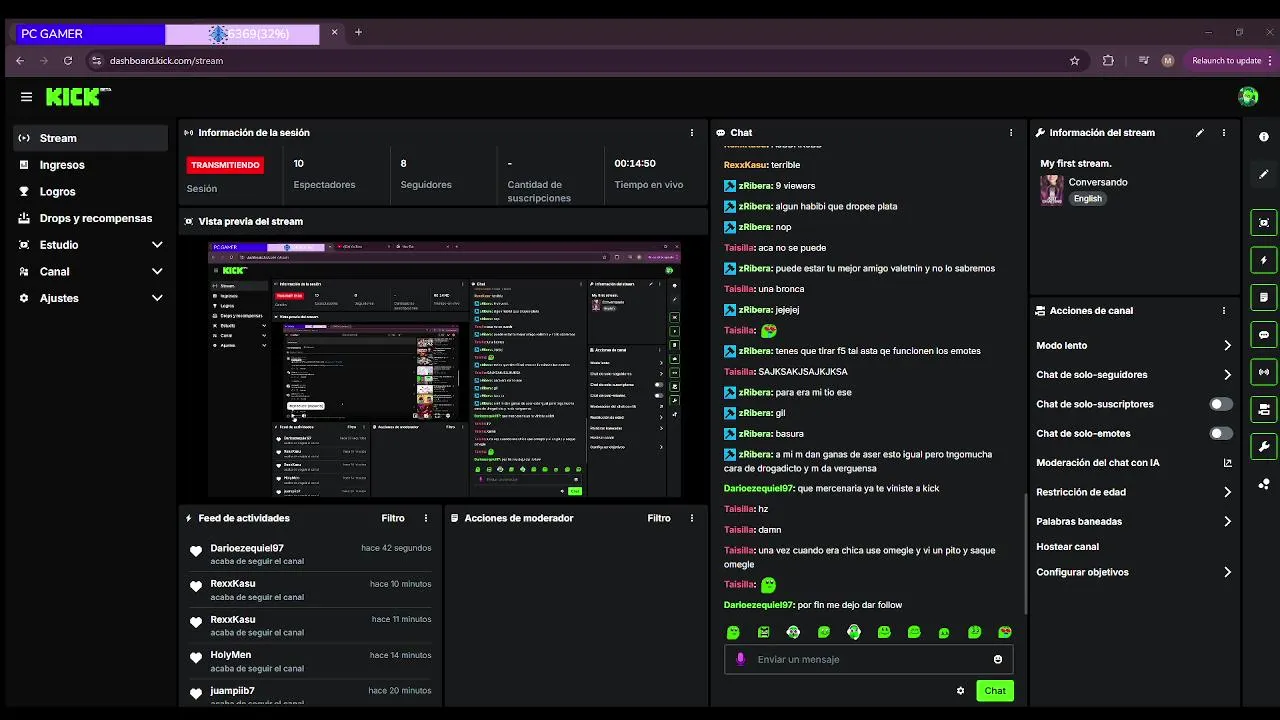1280x720 pixels.
Task: Toggle stream preview widget icon in right sidebar
Action: coord(1264,222)
